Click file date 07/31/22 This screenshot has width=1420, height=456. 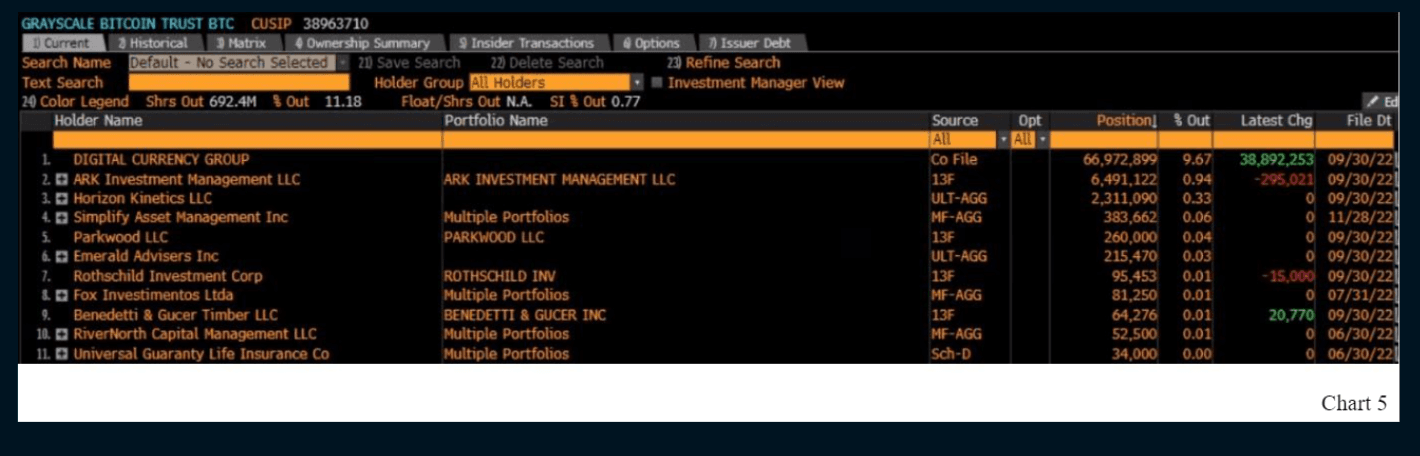click(1361, 296)
